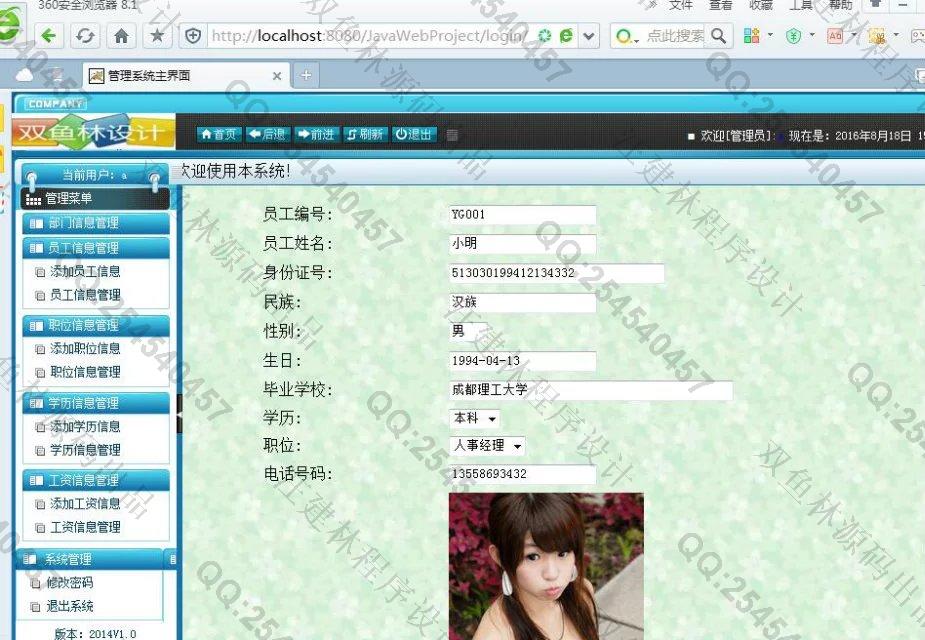Click the 刷新 refresh toolbar button

pos(365,134)
